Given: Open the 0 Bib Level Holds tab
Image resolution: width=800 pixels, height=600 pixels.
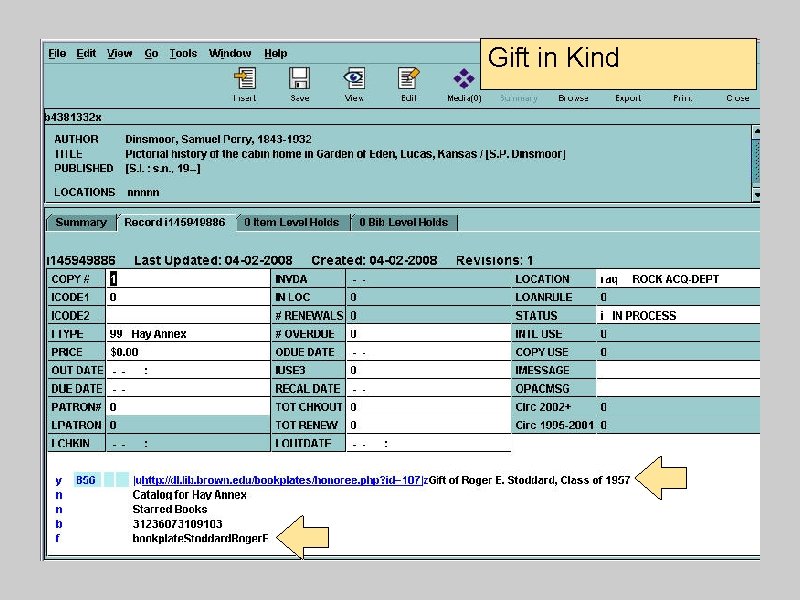Looking at the screenshot, I should pos(404,222).
